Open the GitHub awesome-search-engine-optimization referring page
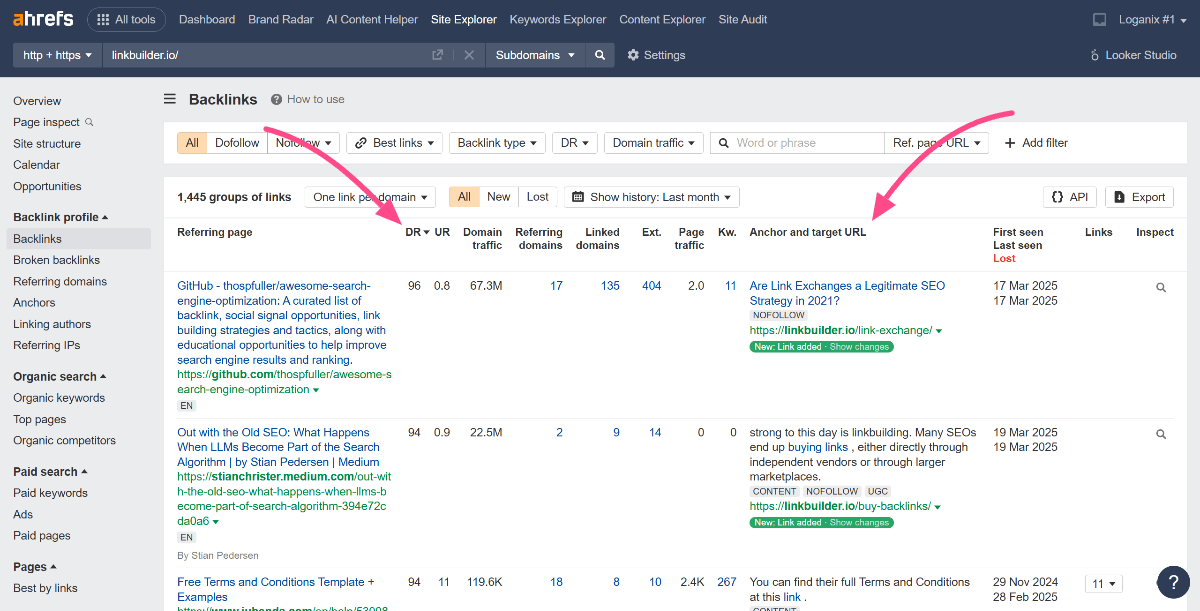This screenshot has height=611, width=1200. pyautogui.click(x=281, y=322)
